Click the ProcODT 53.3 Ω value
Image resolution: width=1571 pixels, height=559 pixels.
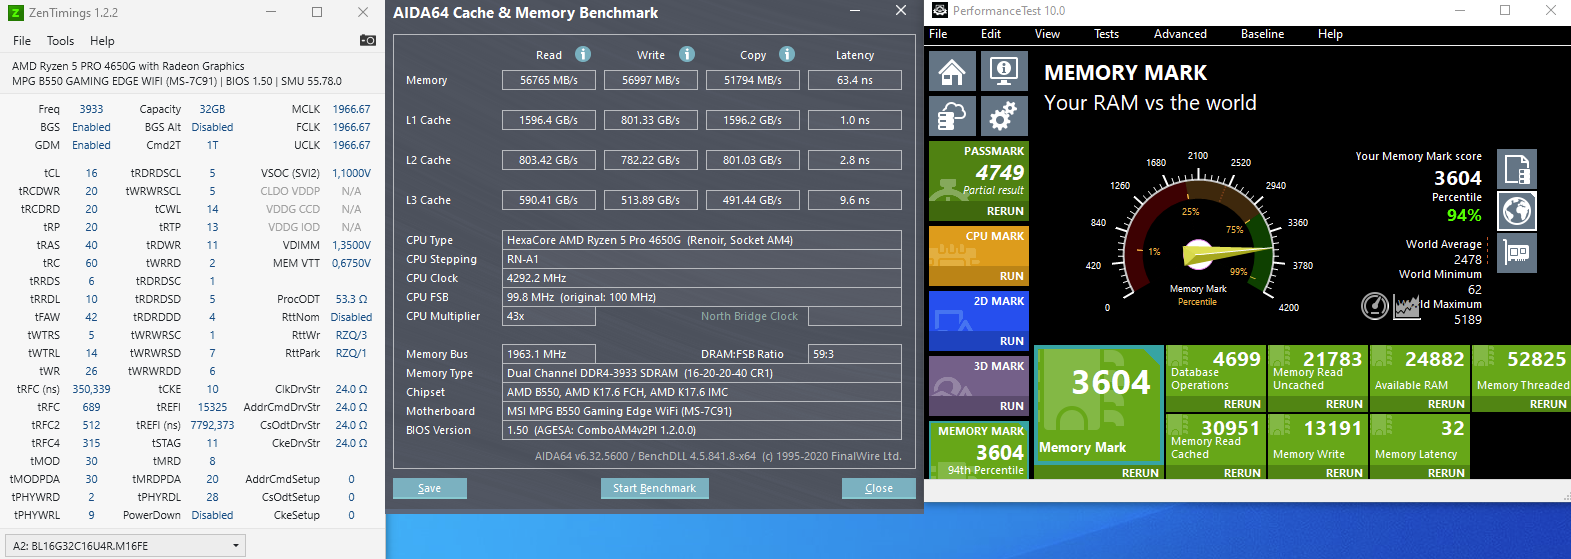coord(351,299)
